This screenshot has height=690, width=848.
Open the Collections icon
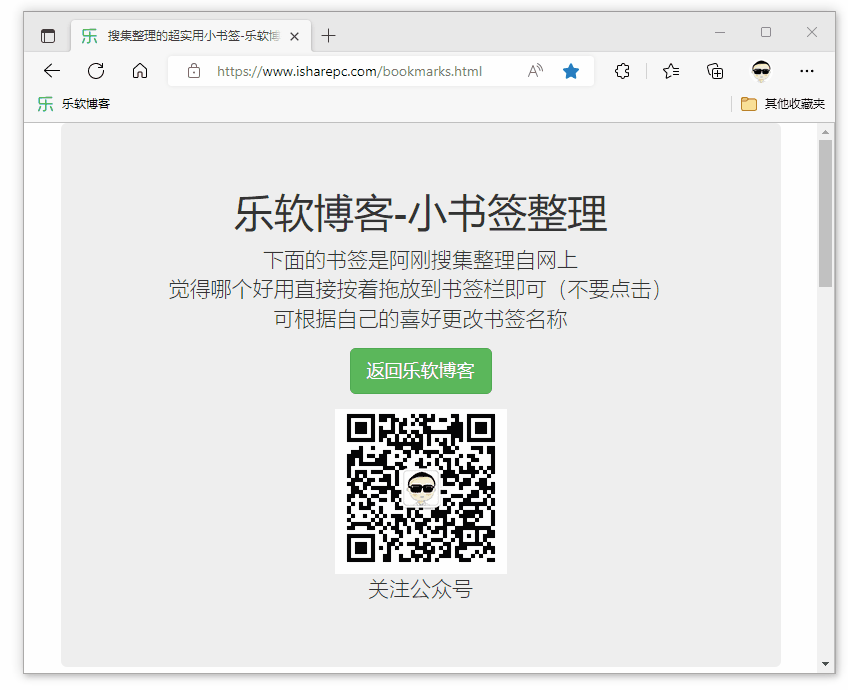coord(715,71)
